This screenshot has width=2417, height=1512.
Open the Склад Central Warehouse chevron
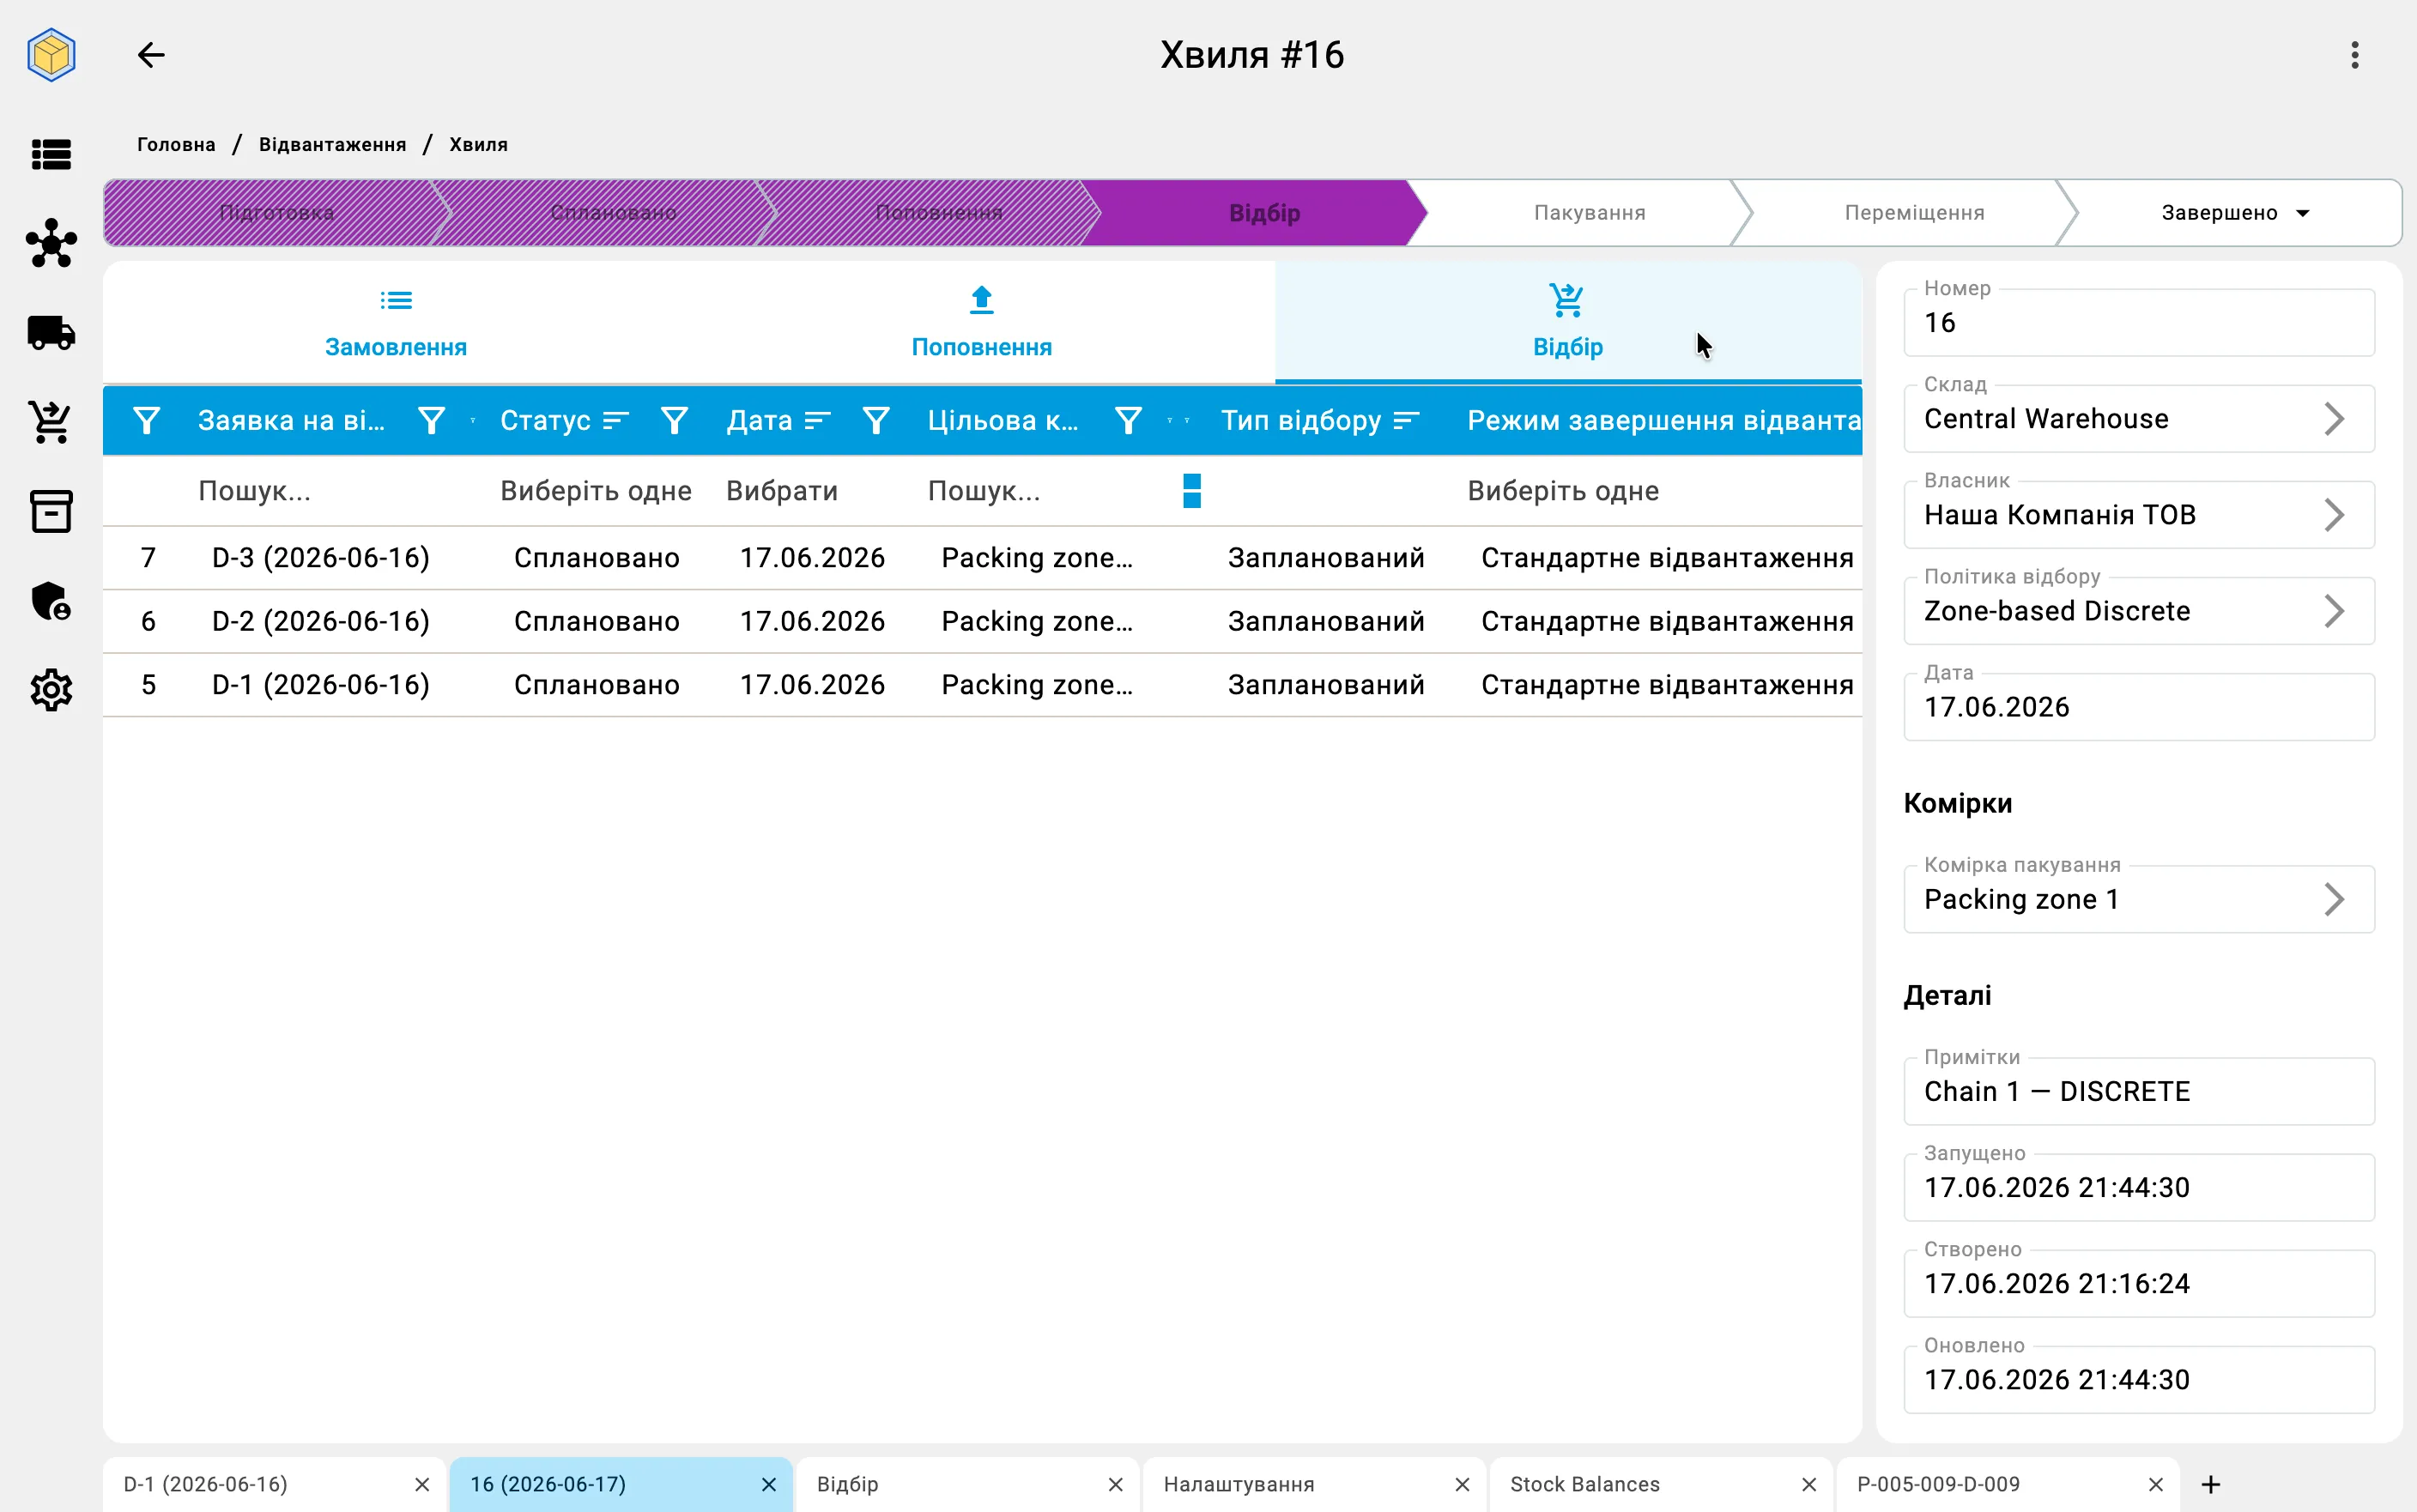pos(2334,419)
